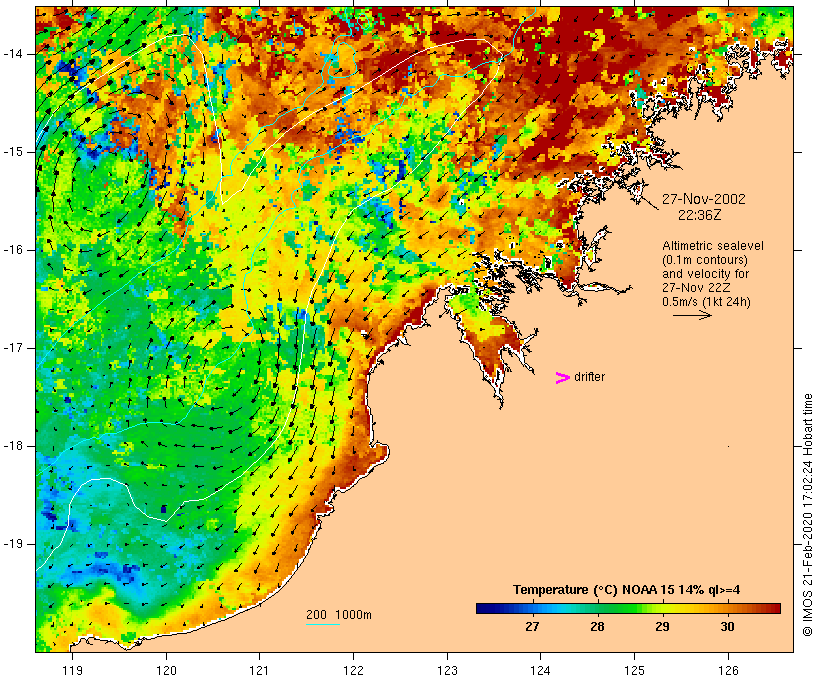Screen dimensions: 820x680
Task: Click latitude axis label -15
Action: (13, 152)
